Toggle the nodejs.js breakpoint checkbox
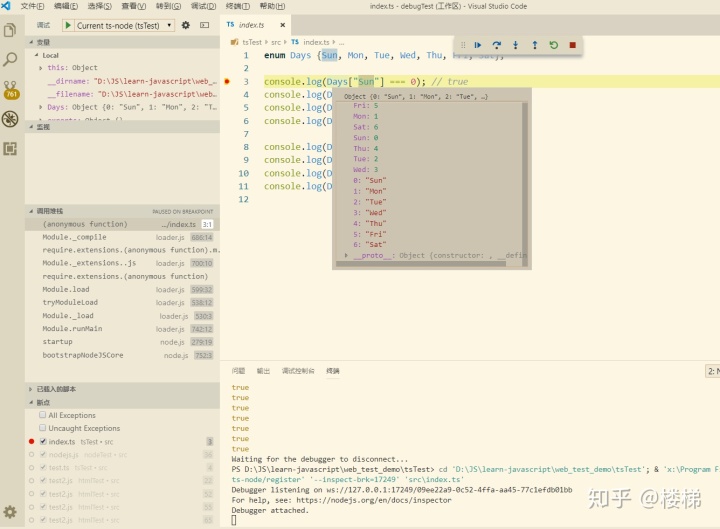Viewport: 720px width, 529px height. 43,455
